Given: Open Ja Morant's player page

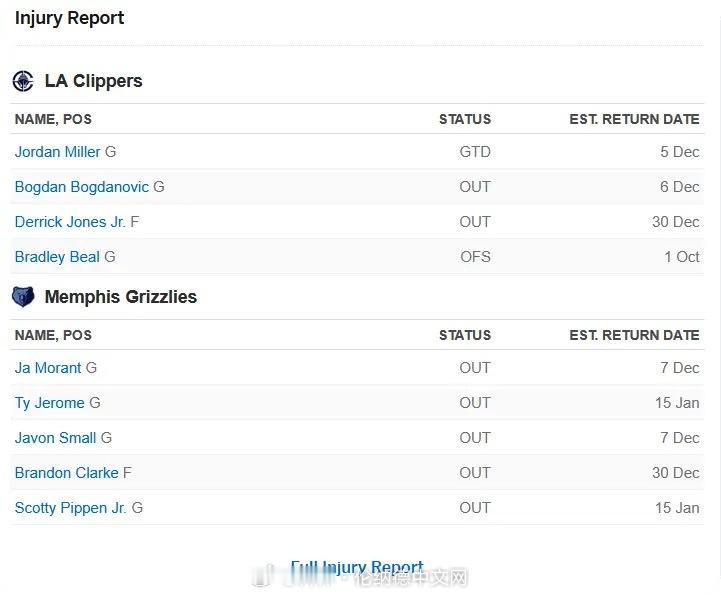Looking at the screenshot, I should coord(48,368).
